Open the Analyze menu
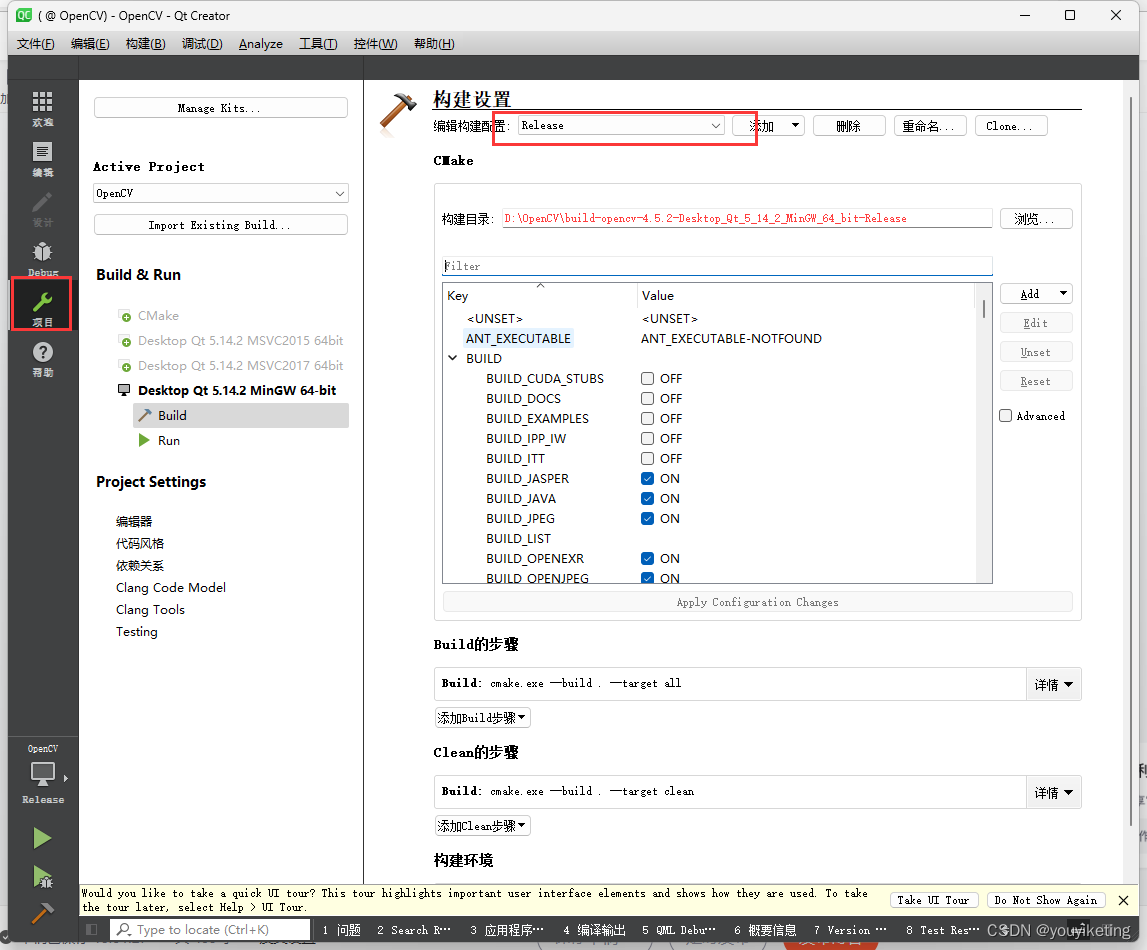 260,44
